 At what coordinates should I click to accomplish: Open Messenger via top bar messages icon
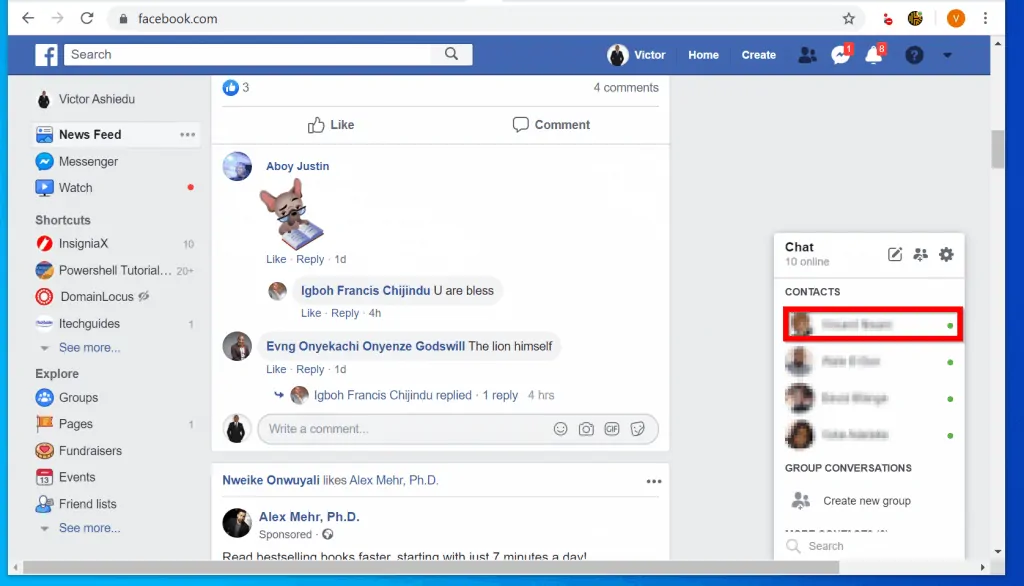[840, 55]
